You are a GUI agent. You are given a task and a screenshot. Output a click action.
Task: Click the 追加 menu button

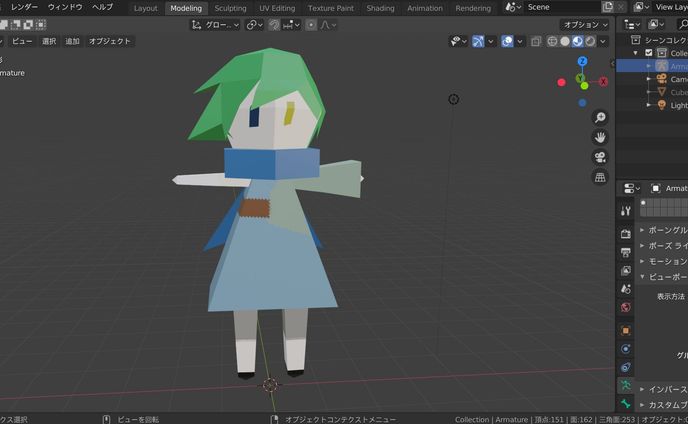pos(72,42)
